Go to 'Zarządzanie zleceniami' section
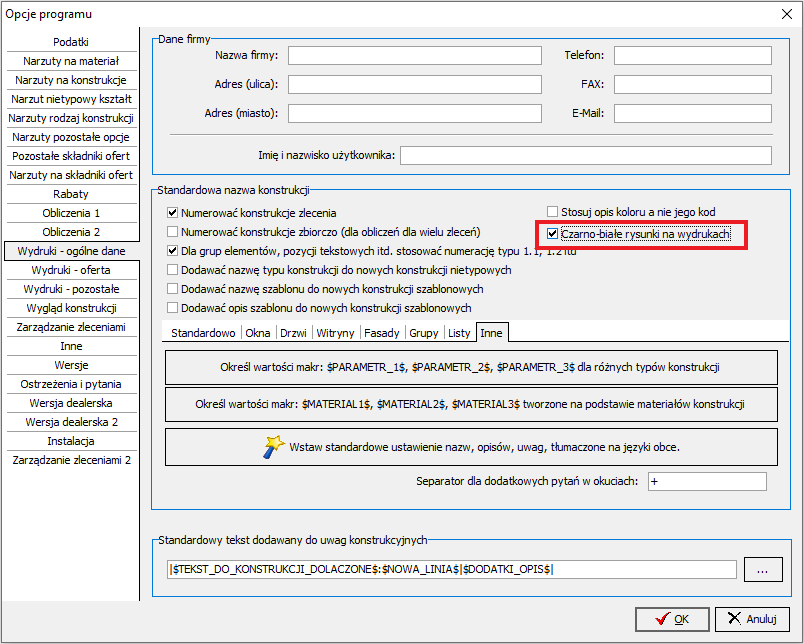The width and height of the screenshot is (804, 644). coord(71,327)
